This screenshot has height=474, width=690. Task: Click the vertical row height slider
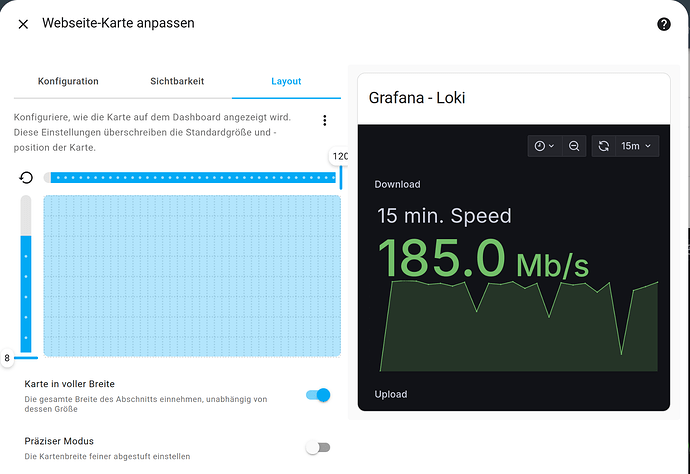26,274
